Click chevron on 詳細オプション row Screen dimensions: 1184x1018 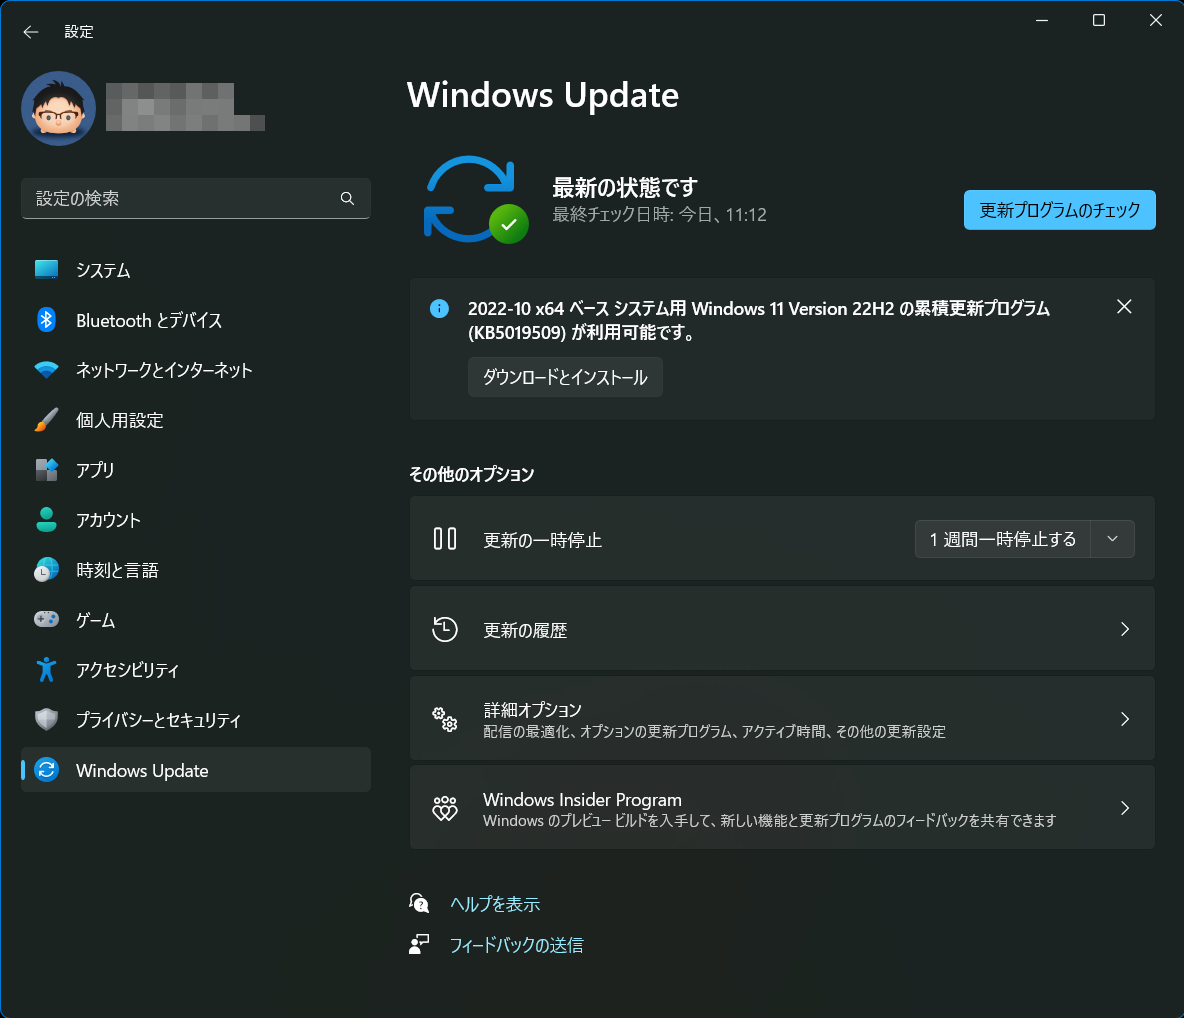(x=1124, y=719)
